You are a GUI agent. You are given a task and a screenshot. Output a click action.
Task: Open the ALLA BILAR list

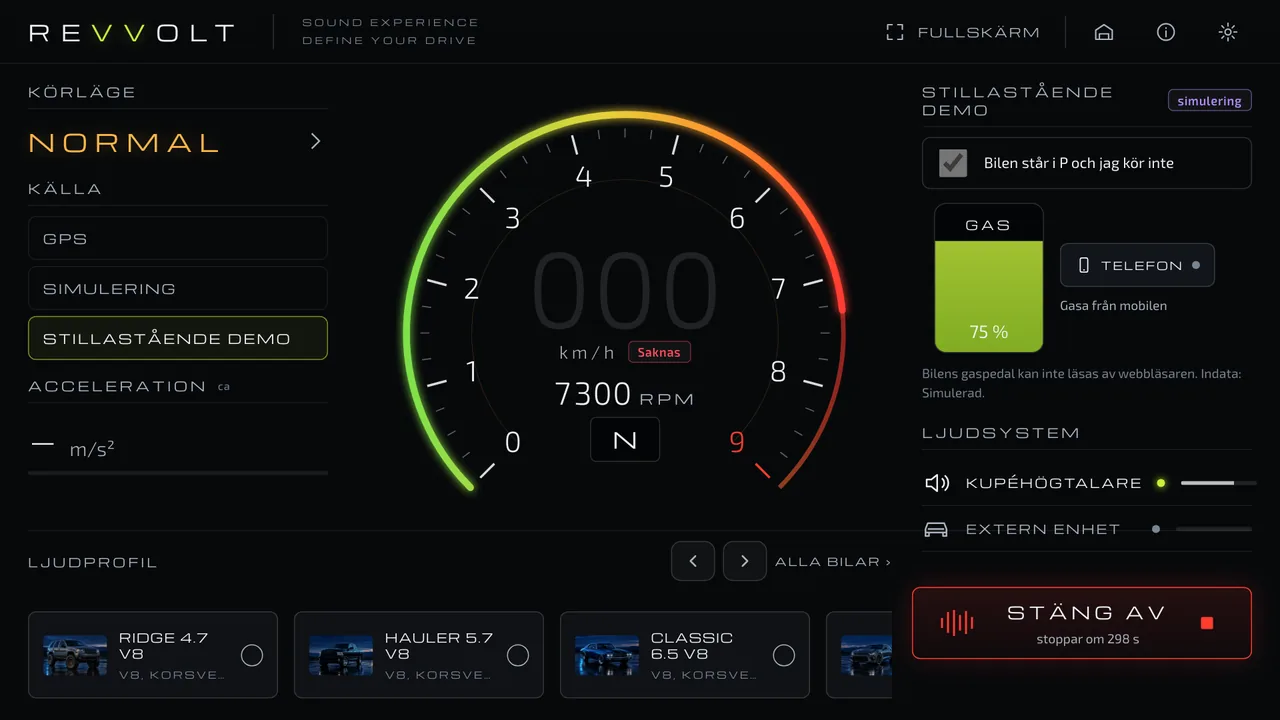(x=833, y=562)
